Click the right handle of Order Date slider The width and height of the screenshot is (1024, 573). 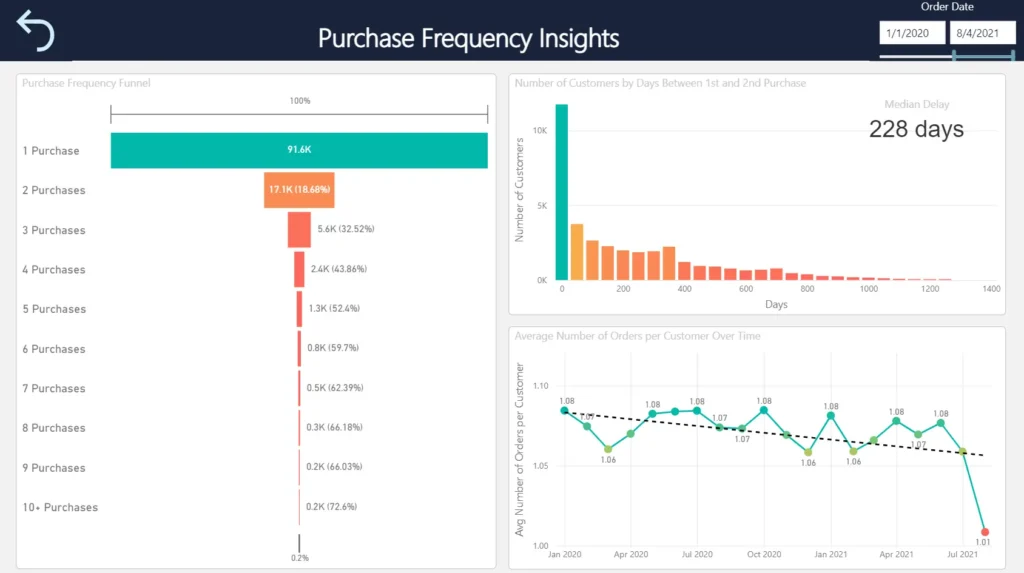[1013, 55]
